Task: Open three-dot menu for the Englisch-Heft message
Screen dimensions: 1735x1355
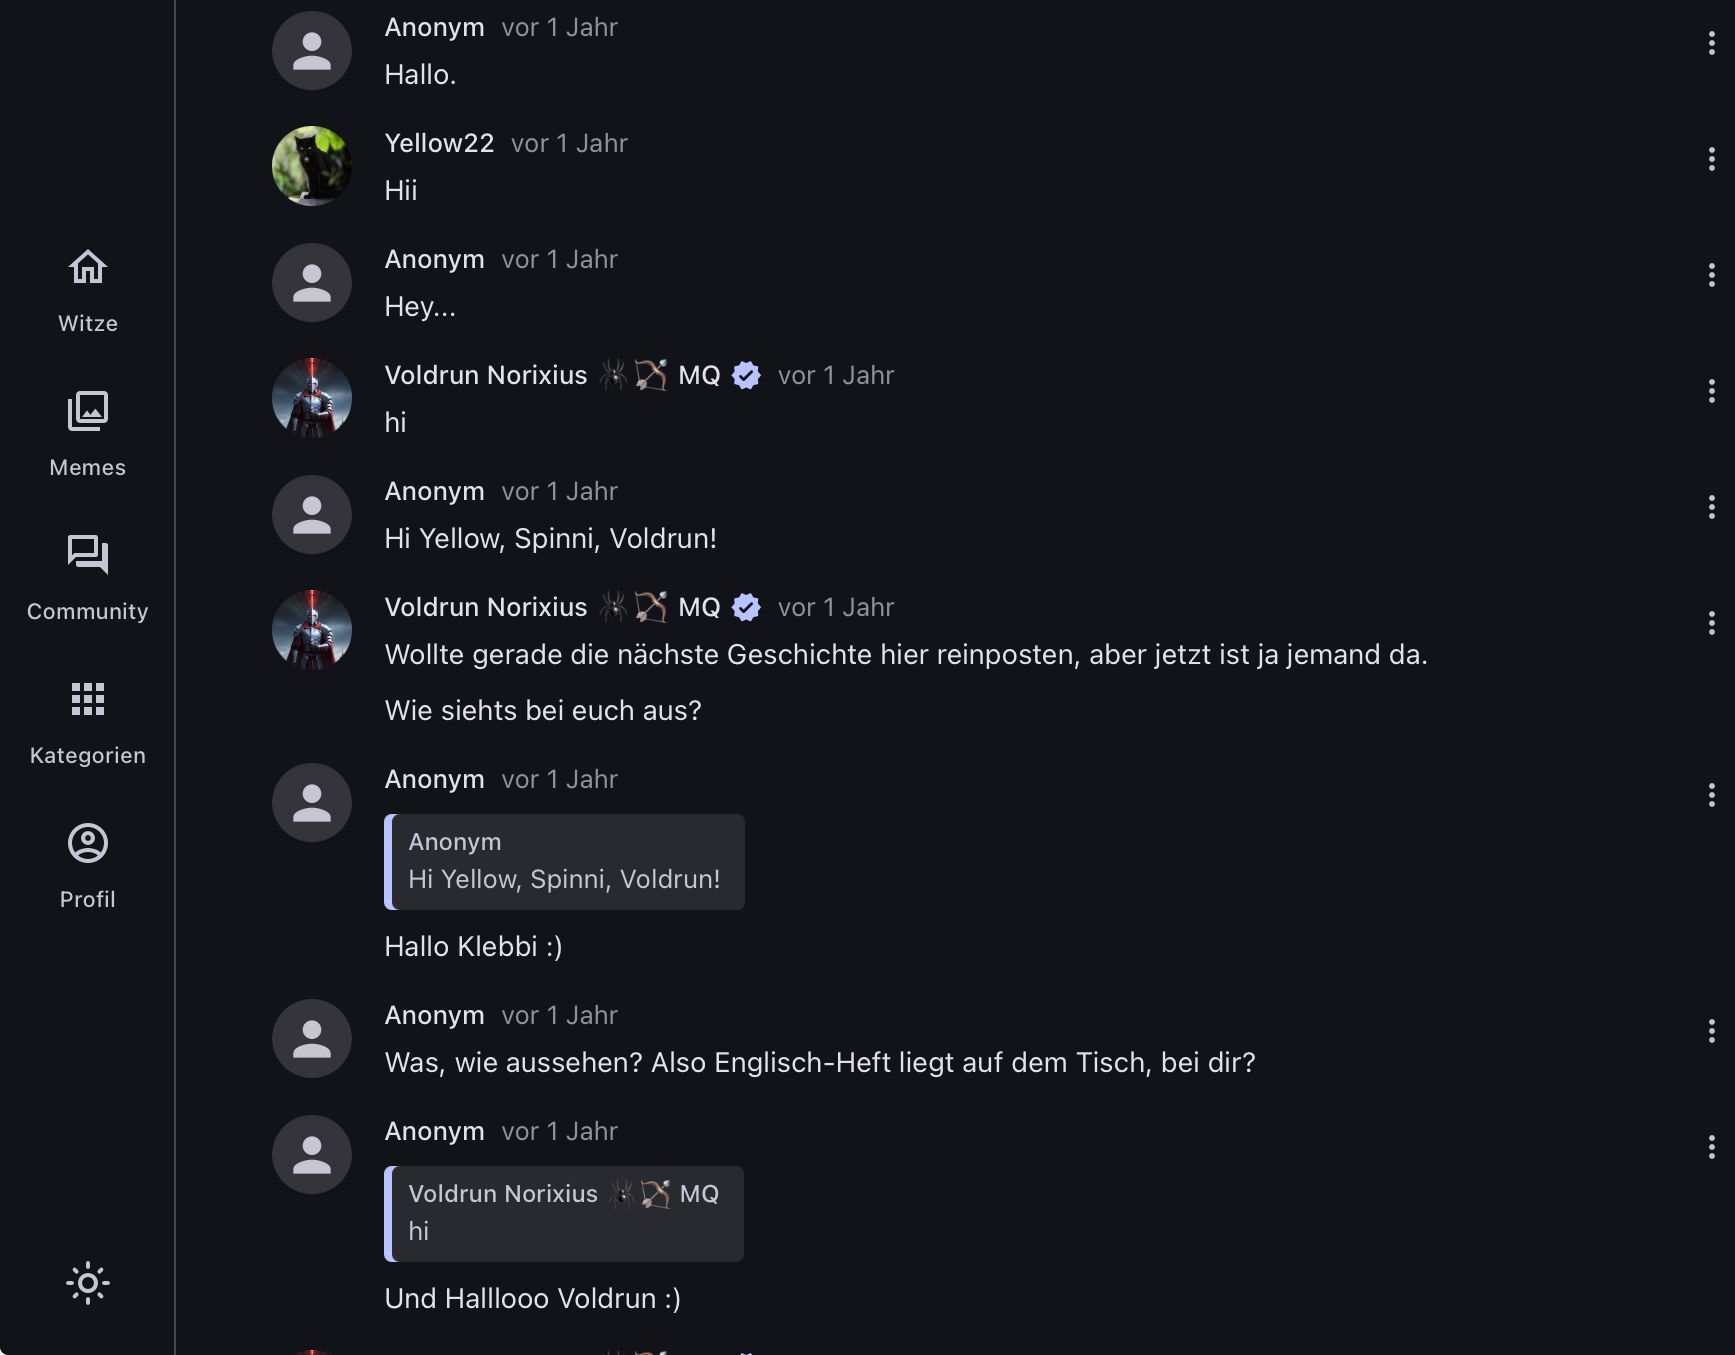Action: coord(1711,1031)
